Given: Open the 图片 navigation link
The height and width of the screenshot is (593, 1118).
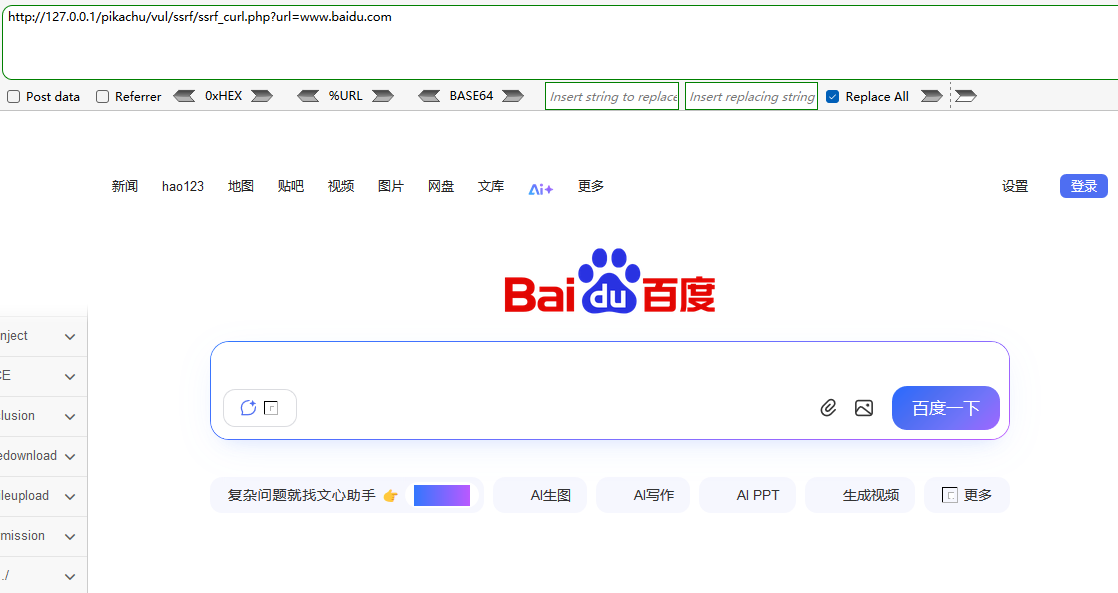Looking at the screenshot, I should coord(391,186).
